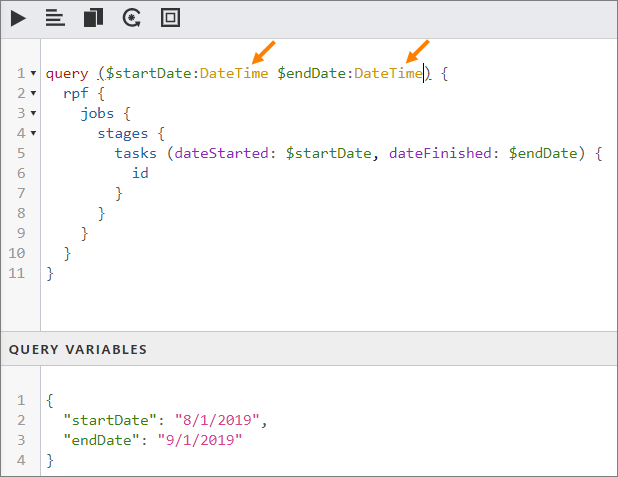
Task: Click the DateTime type after $endDate
Action: pos(388,73)
